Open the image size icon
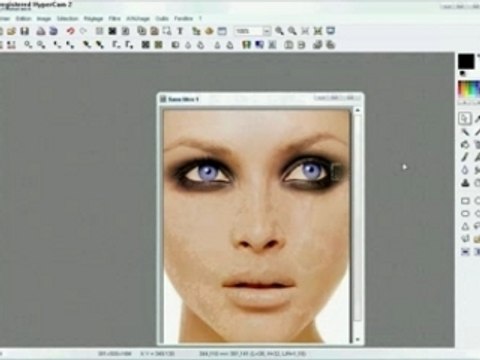Viewport: 480px width, 360px height. click(x=196, y=31)
